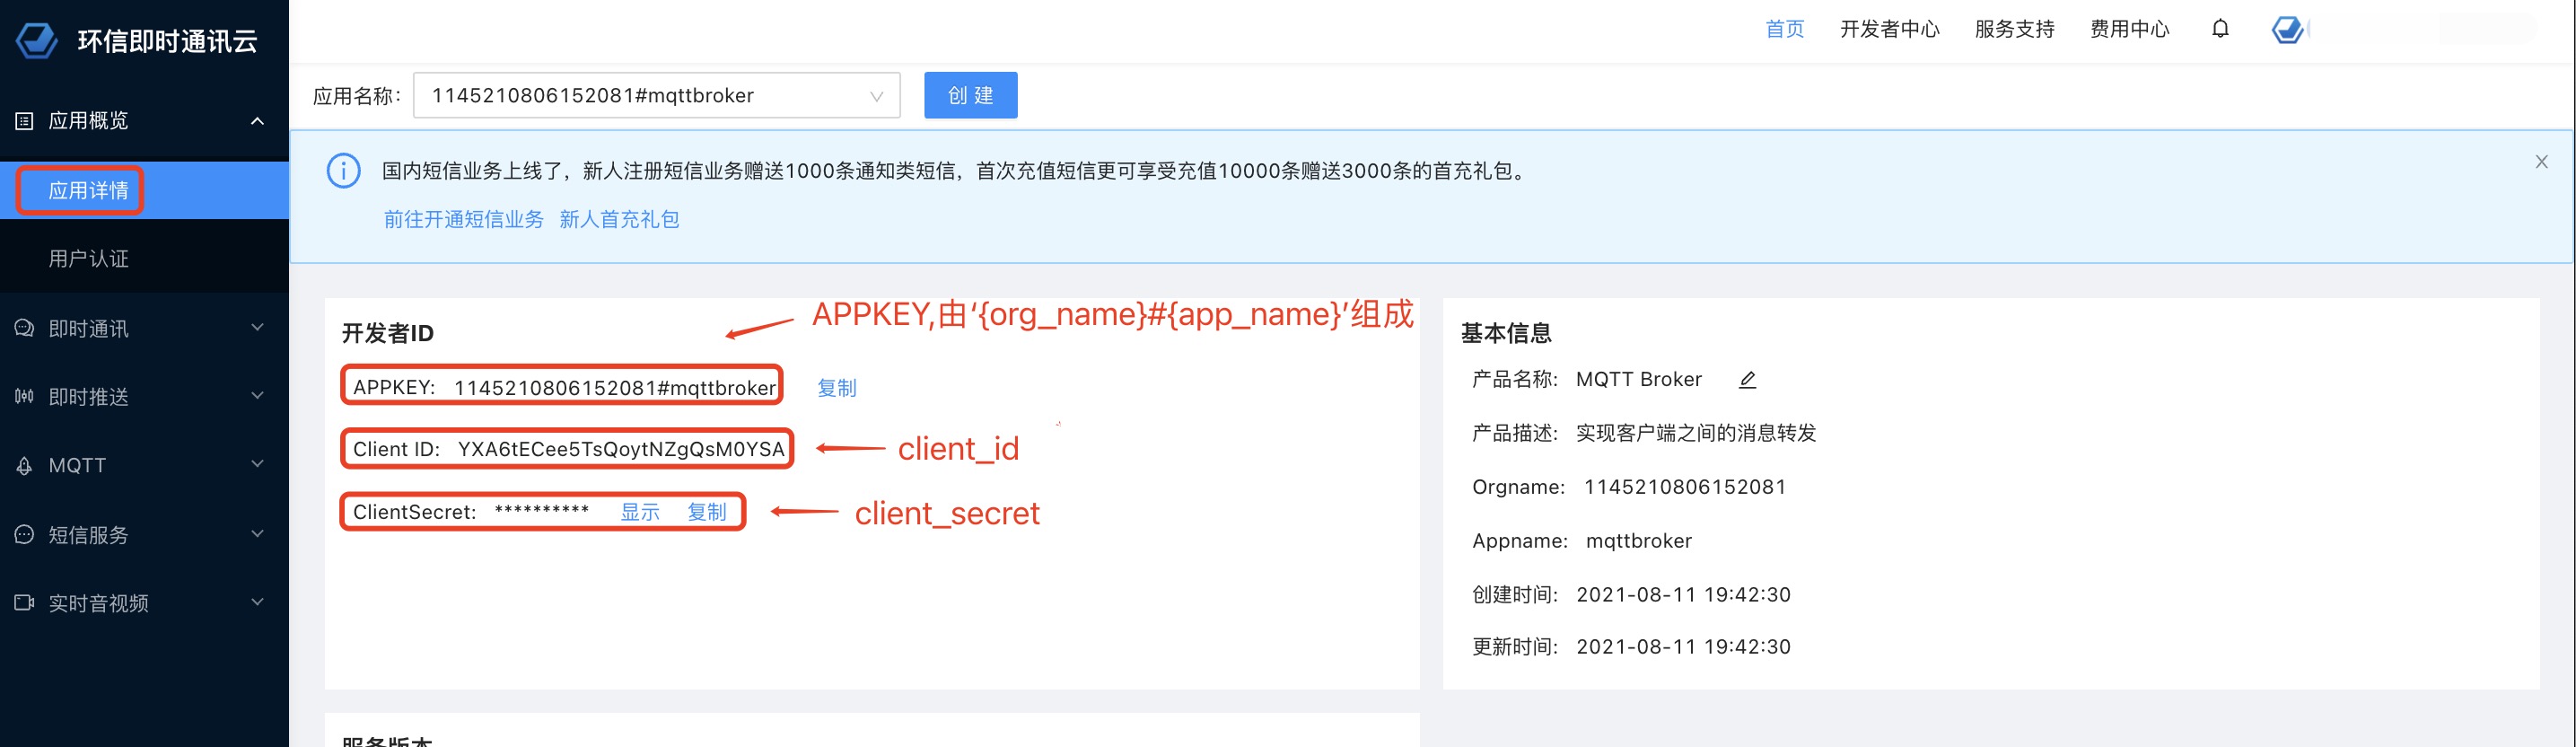Go to 首页 in top navigation

tap(1784, 29)
